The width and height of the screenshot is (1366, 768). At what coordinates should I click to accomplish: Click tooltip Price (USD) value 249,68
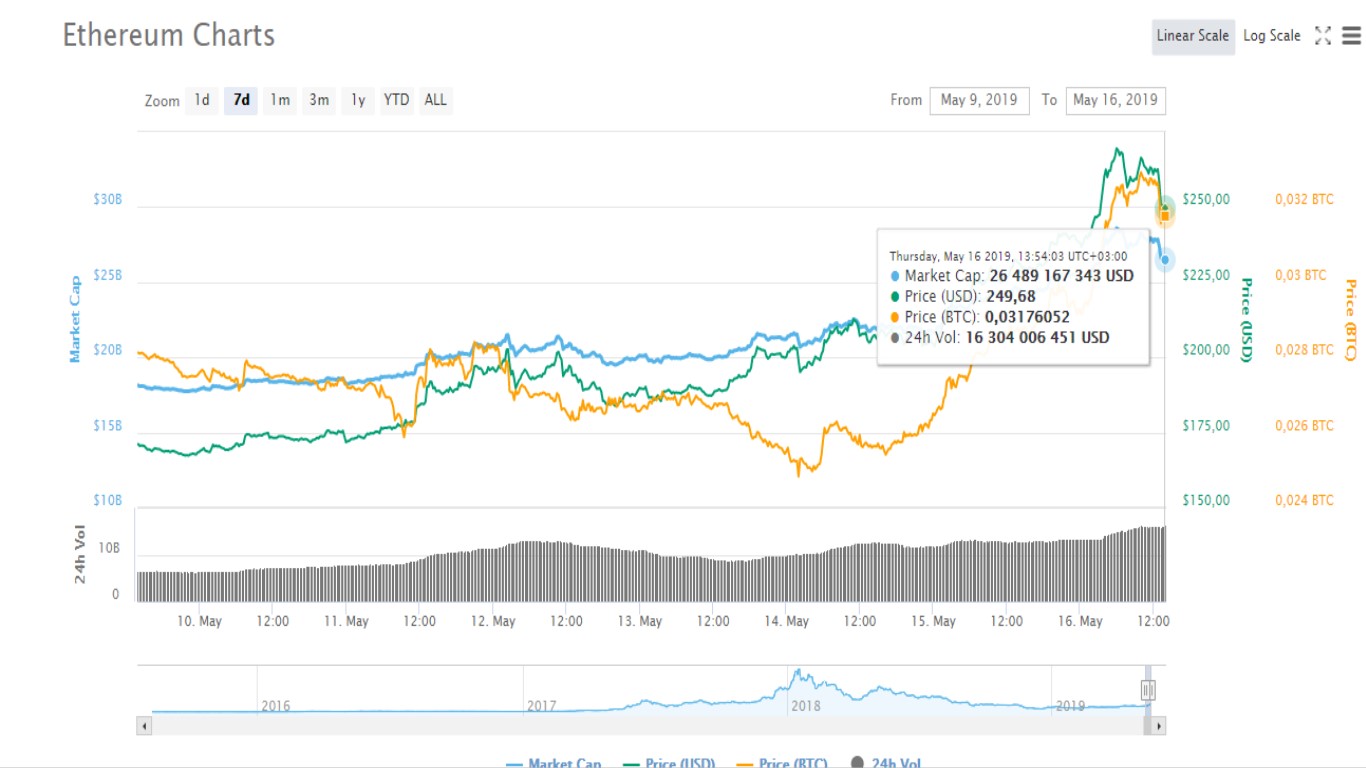tap(1010, 296)
